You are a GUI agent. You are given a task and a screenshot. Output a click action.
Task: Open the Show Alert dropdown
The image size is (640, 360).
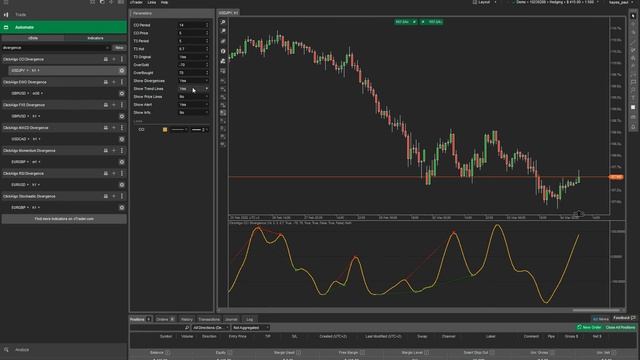[193, 104]
